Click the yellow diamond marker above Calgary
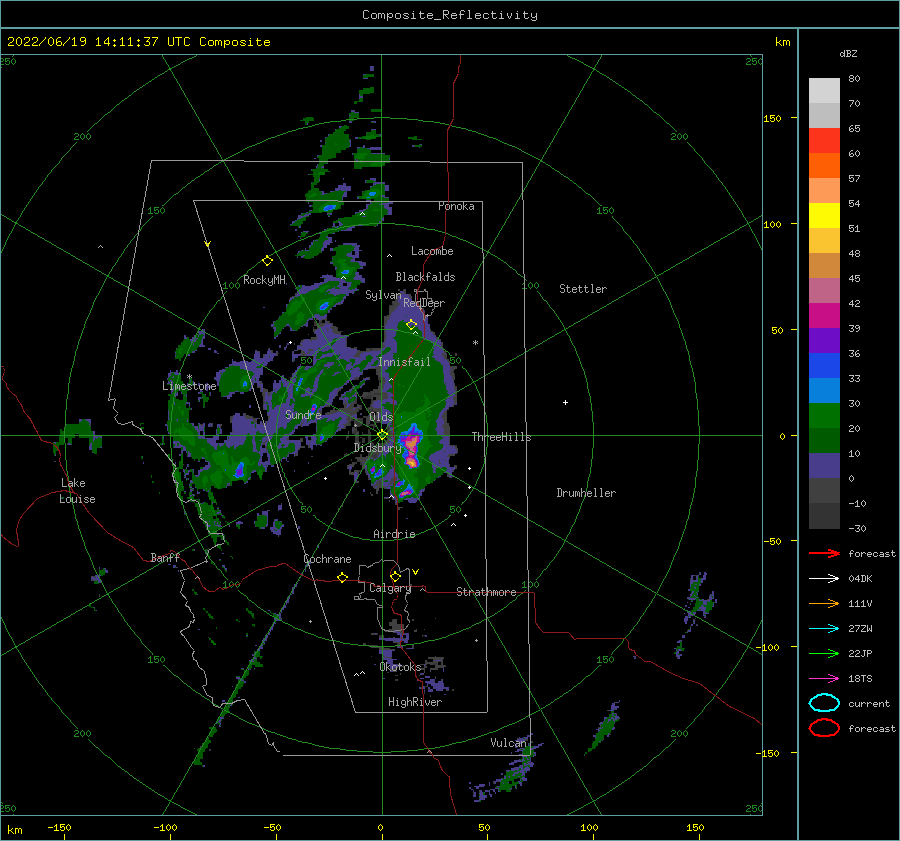 click(395, 576)
